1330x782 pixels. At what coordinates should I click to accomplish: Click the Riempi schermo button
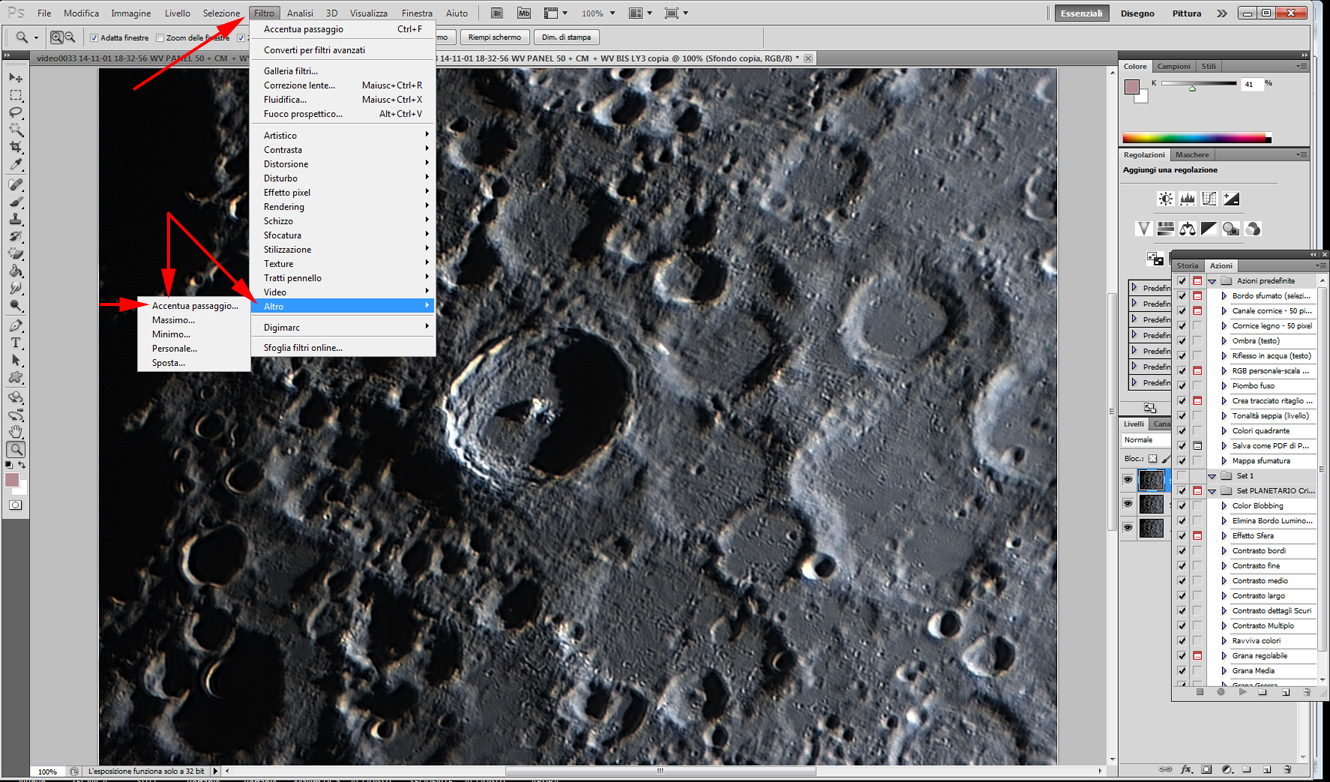pyautogui.click(x=495, y=37)
